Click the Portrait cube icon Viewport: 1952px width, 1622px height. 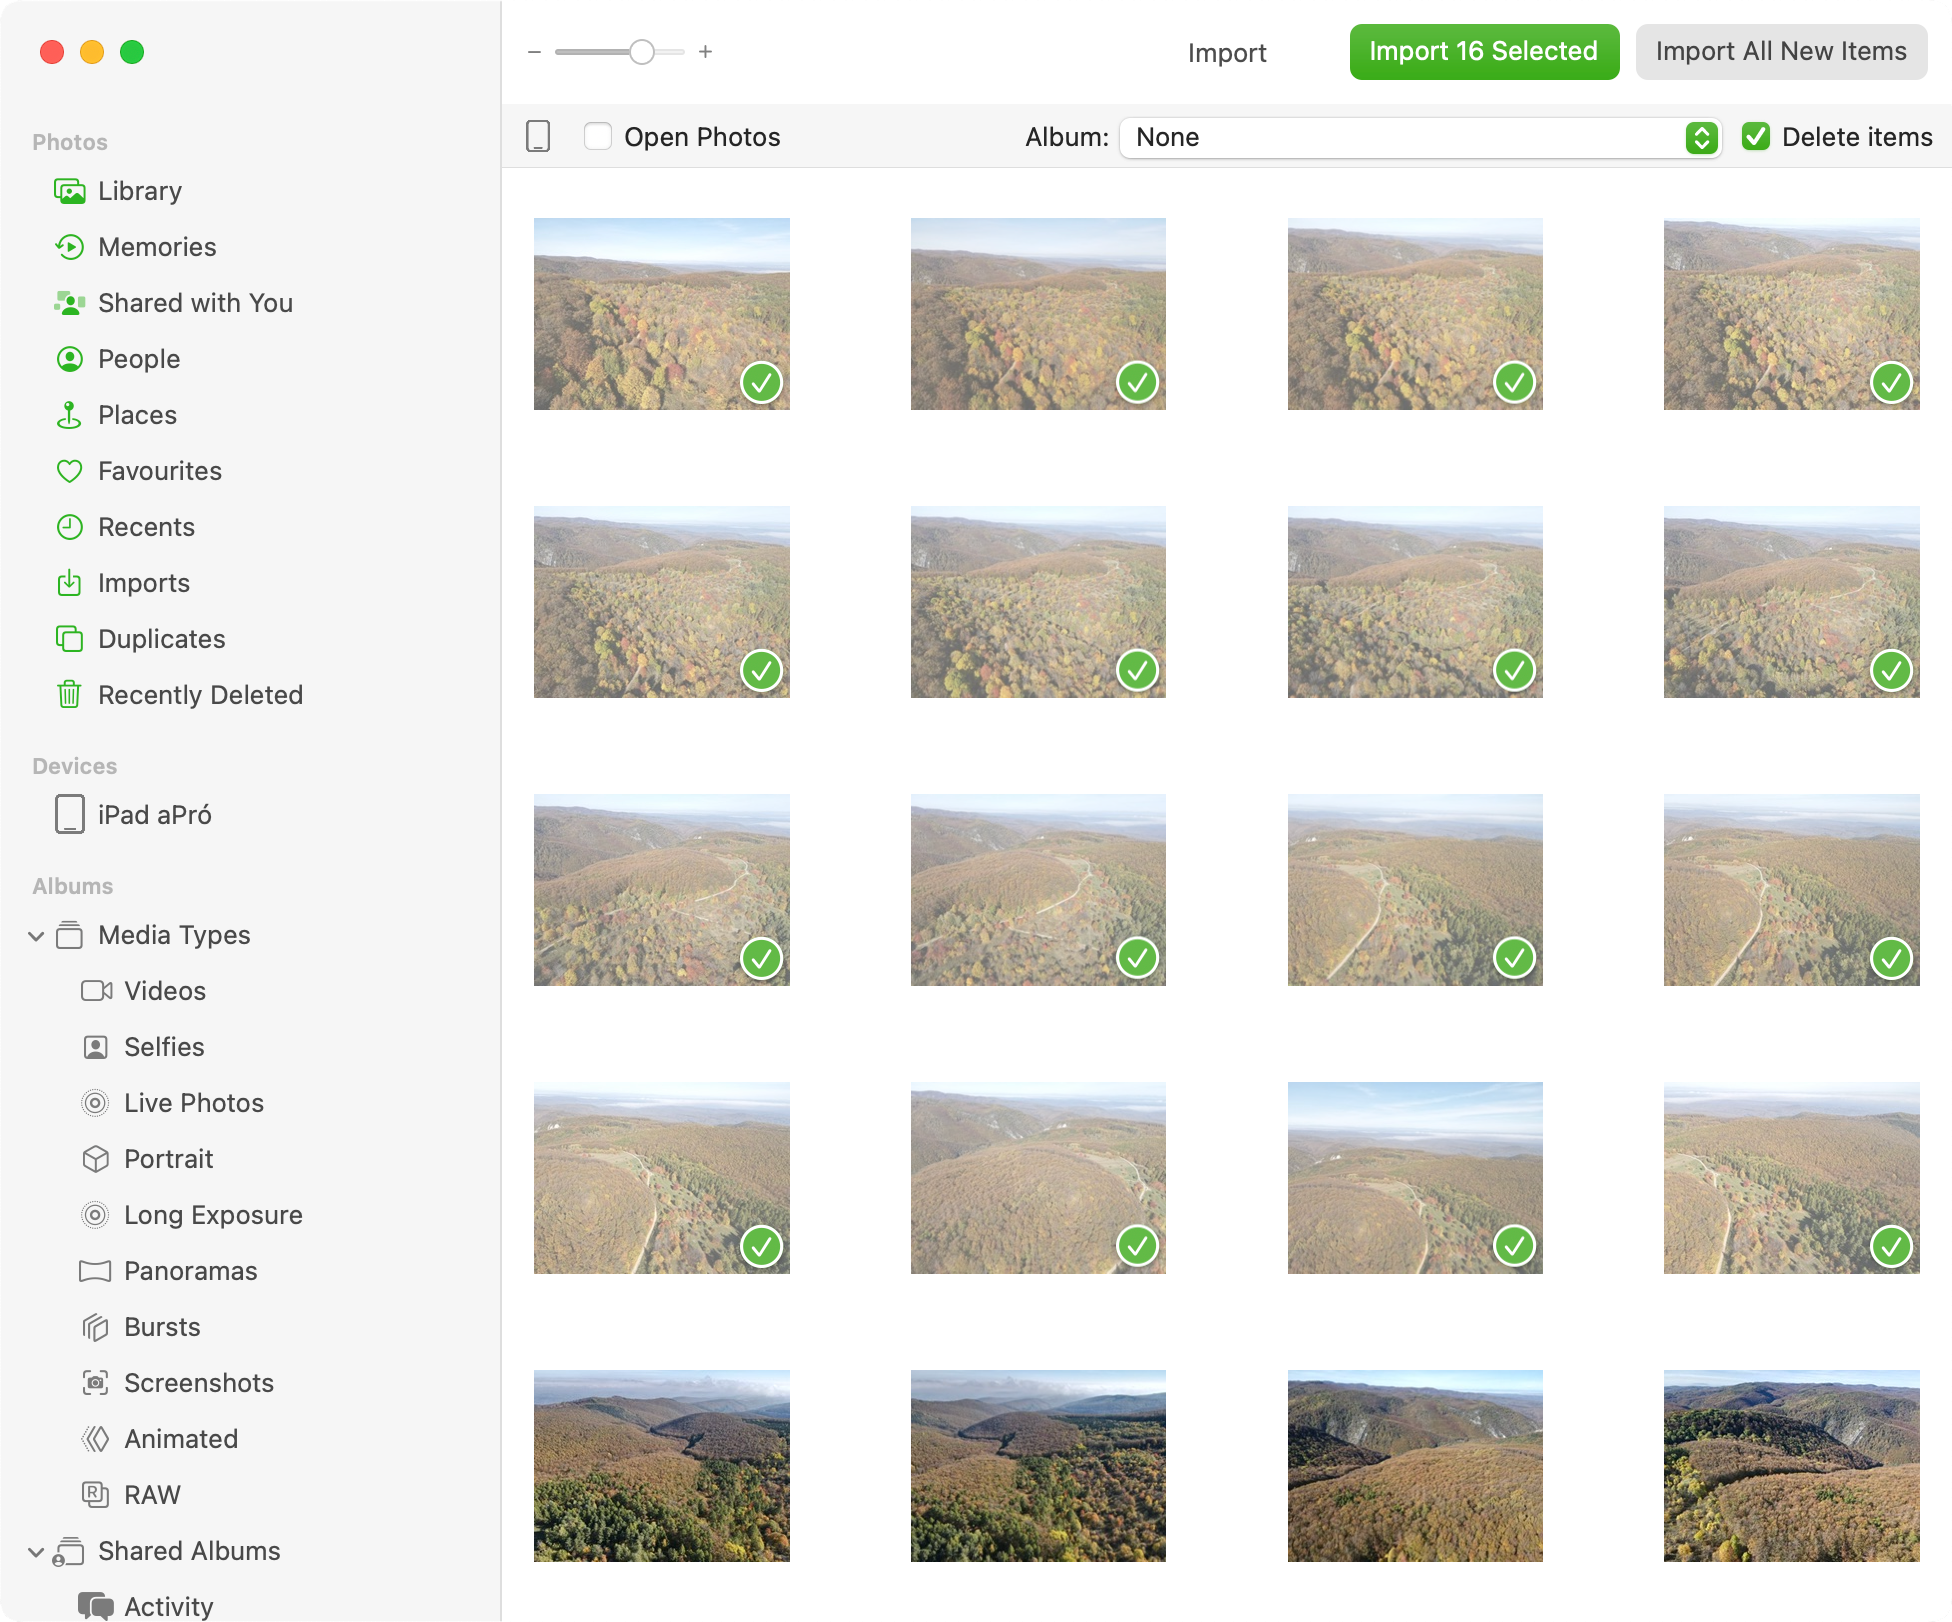coord(96,1159)
